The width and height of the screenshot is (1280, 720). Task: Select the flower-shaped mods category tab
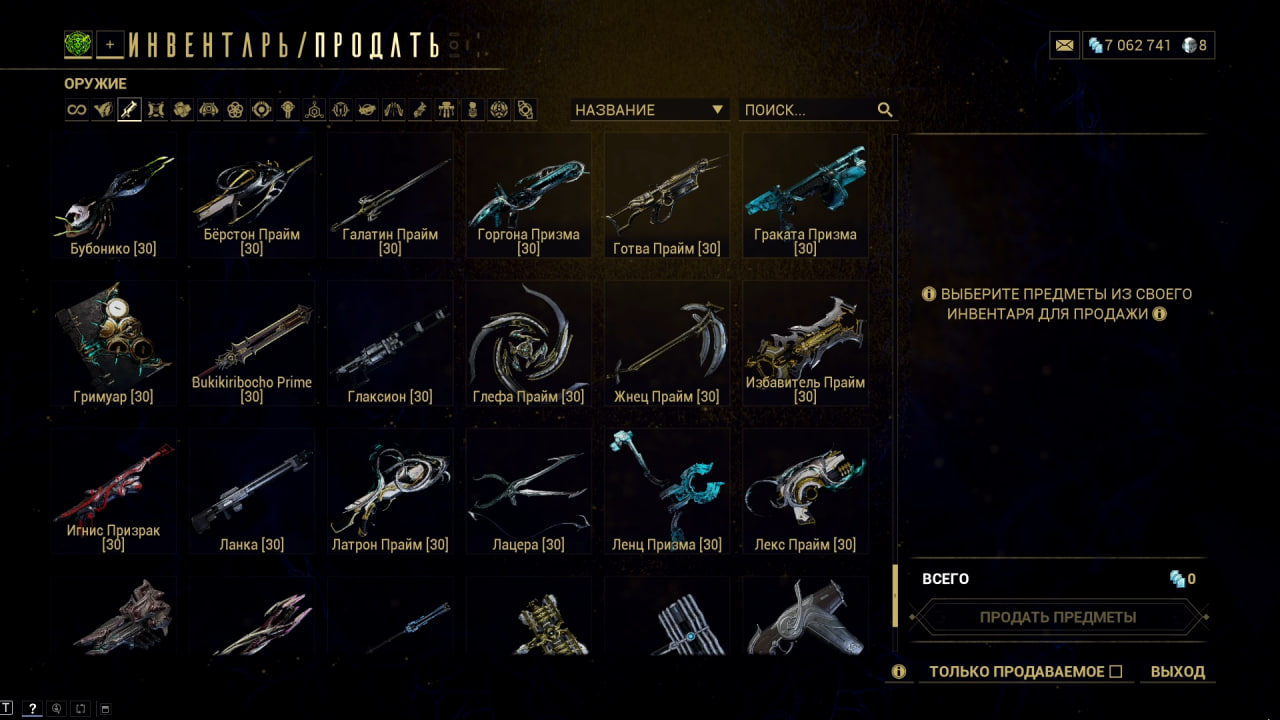click(235, 110)
